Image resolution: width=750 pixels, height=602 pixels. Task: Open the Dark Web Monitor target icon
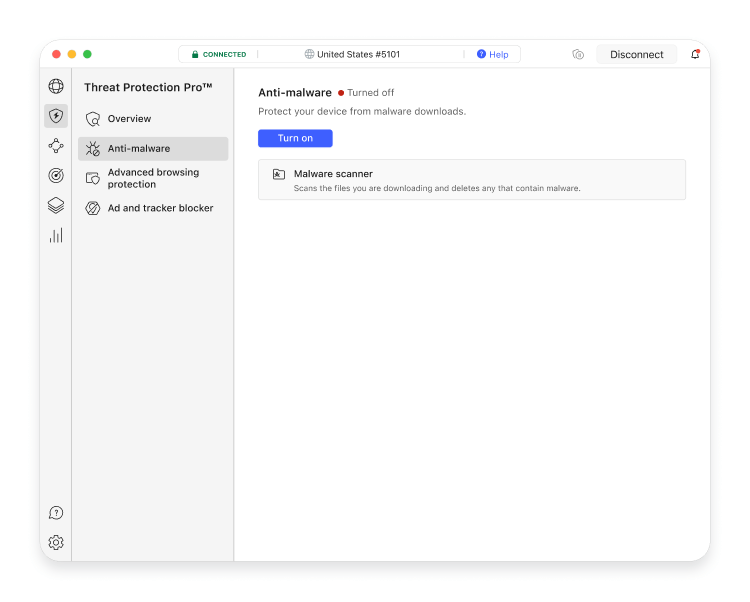click(56, 175)
